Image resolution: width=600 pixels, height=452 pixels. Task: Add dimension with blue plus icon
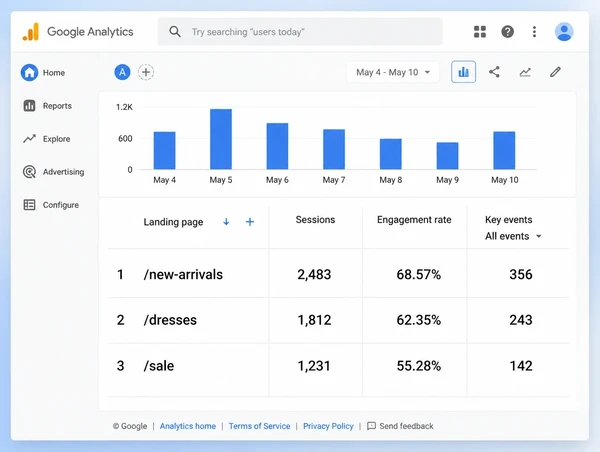250,222
